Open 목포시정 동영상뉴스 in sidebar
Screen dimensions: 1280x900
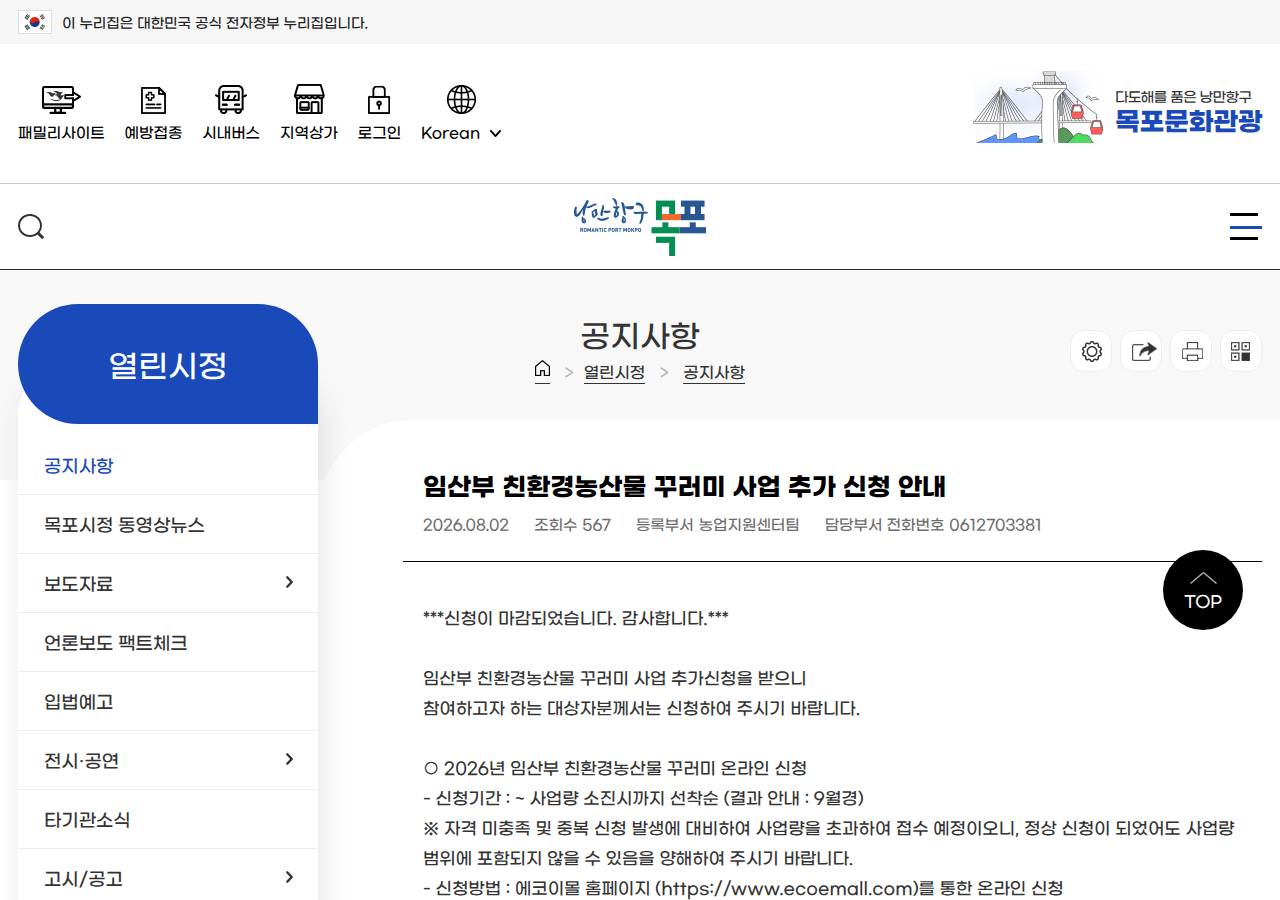(x=168, y=525)
